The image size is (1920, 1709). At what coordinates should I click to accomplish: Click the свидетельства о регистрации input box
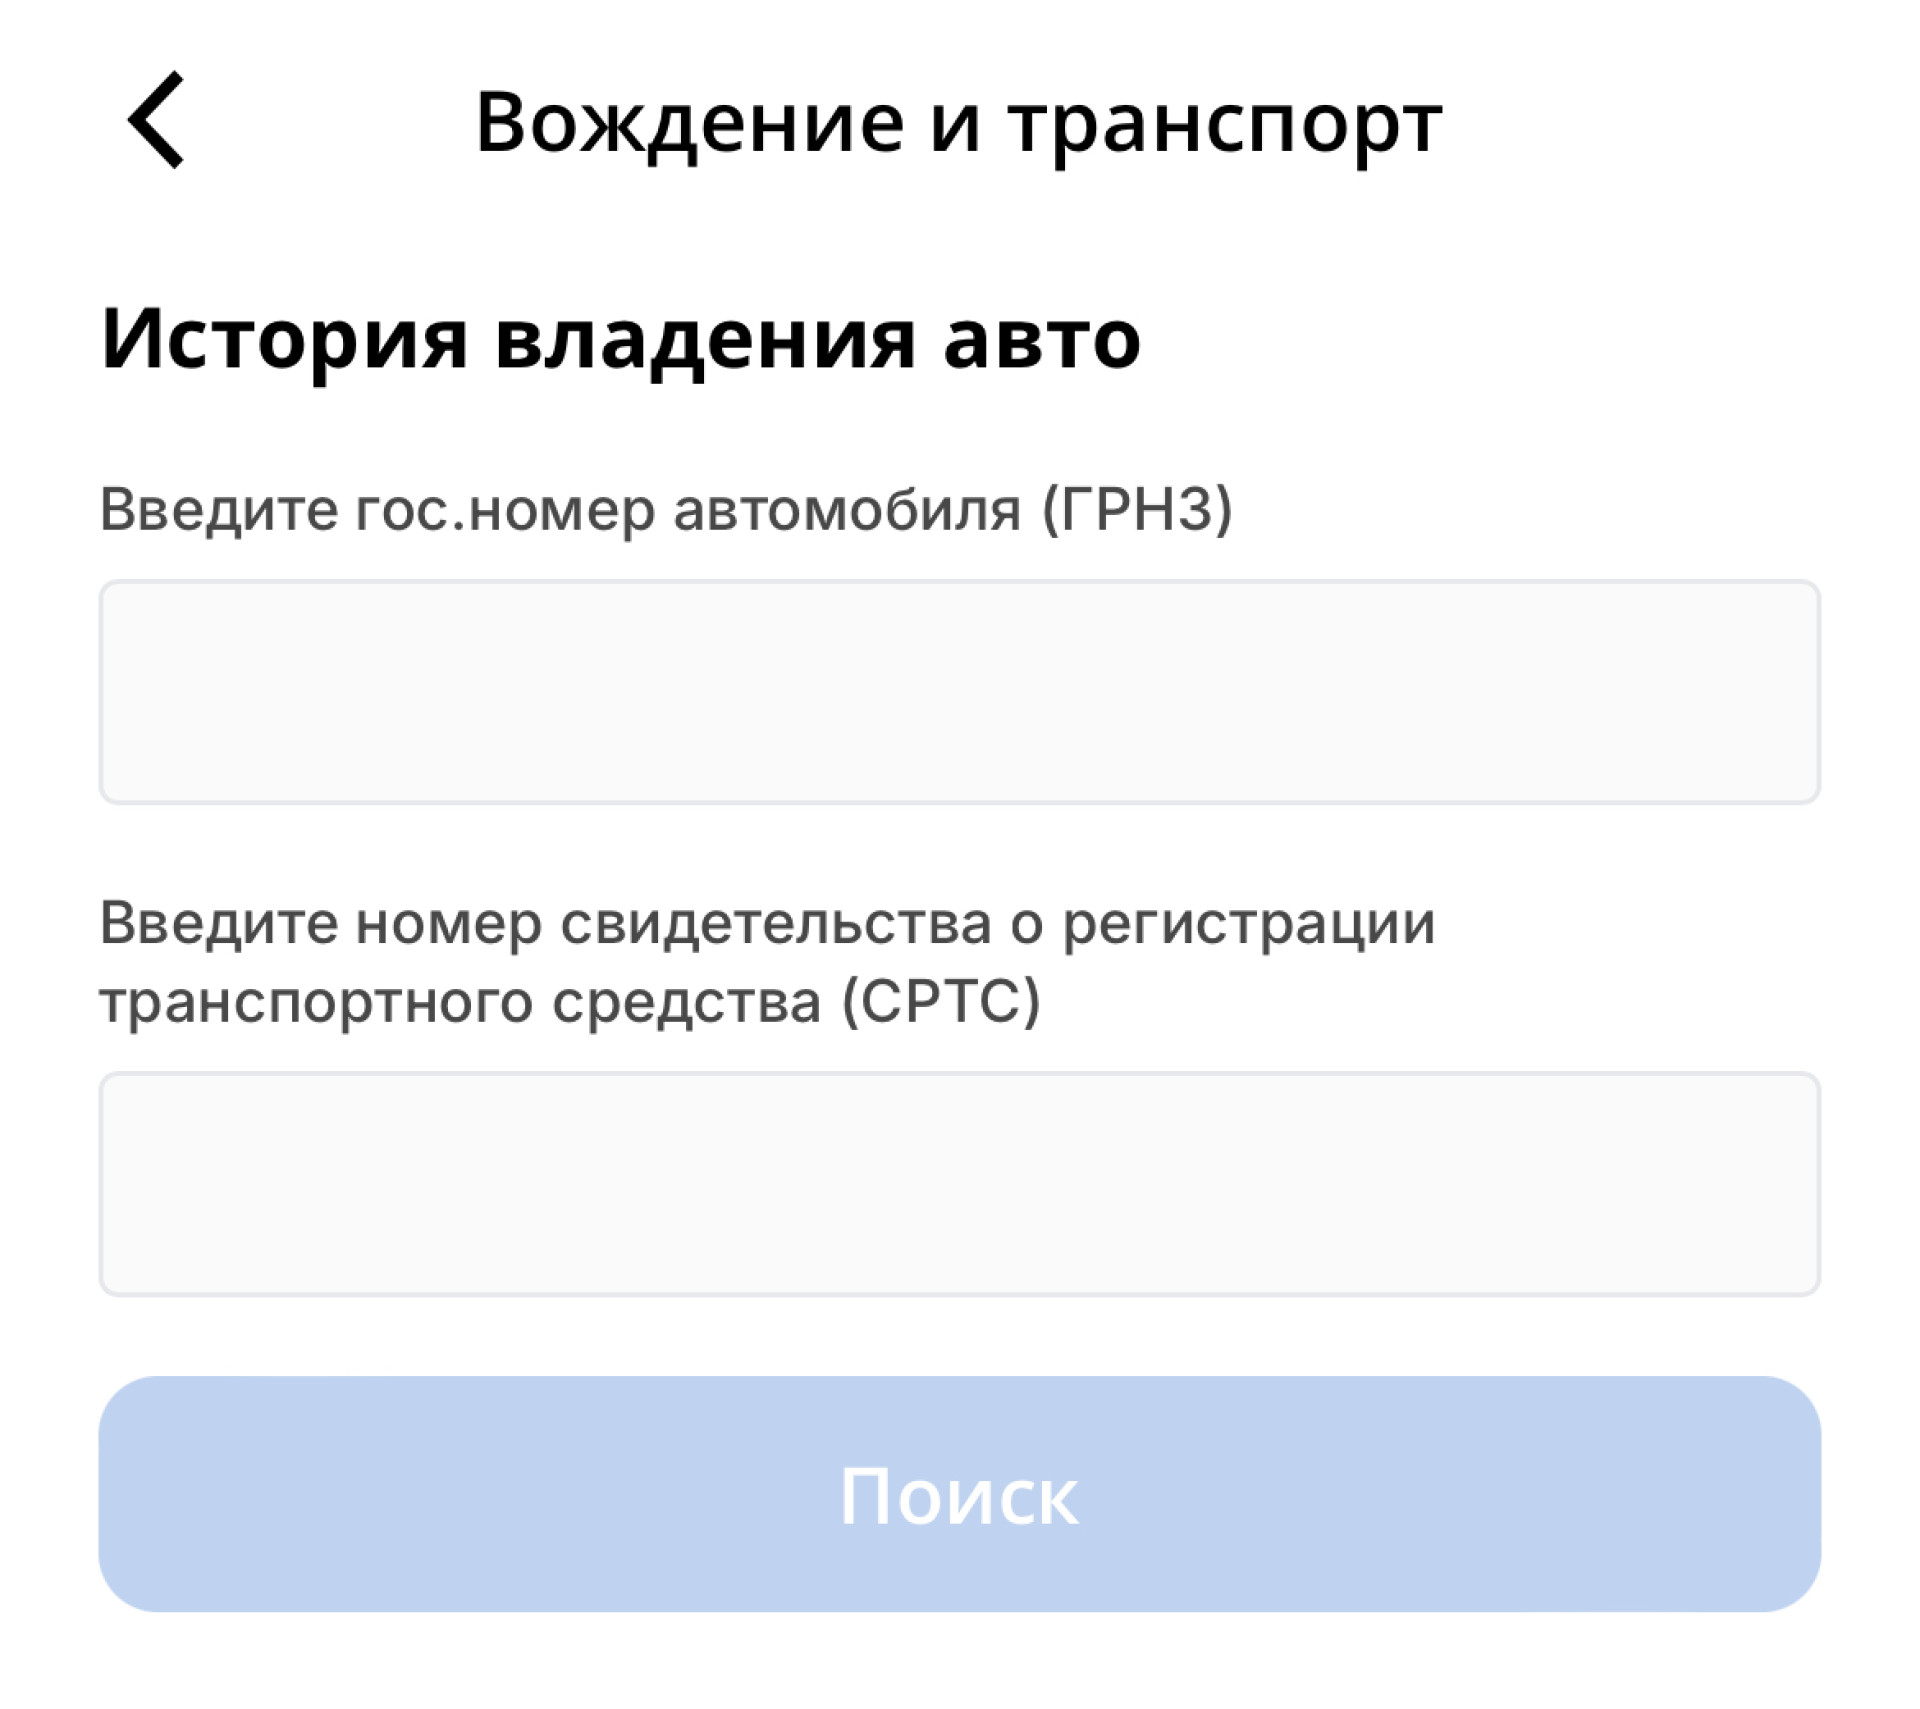click(958, 1183)
